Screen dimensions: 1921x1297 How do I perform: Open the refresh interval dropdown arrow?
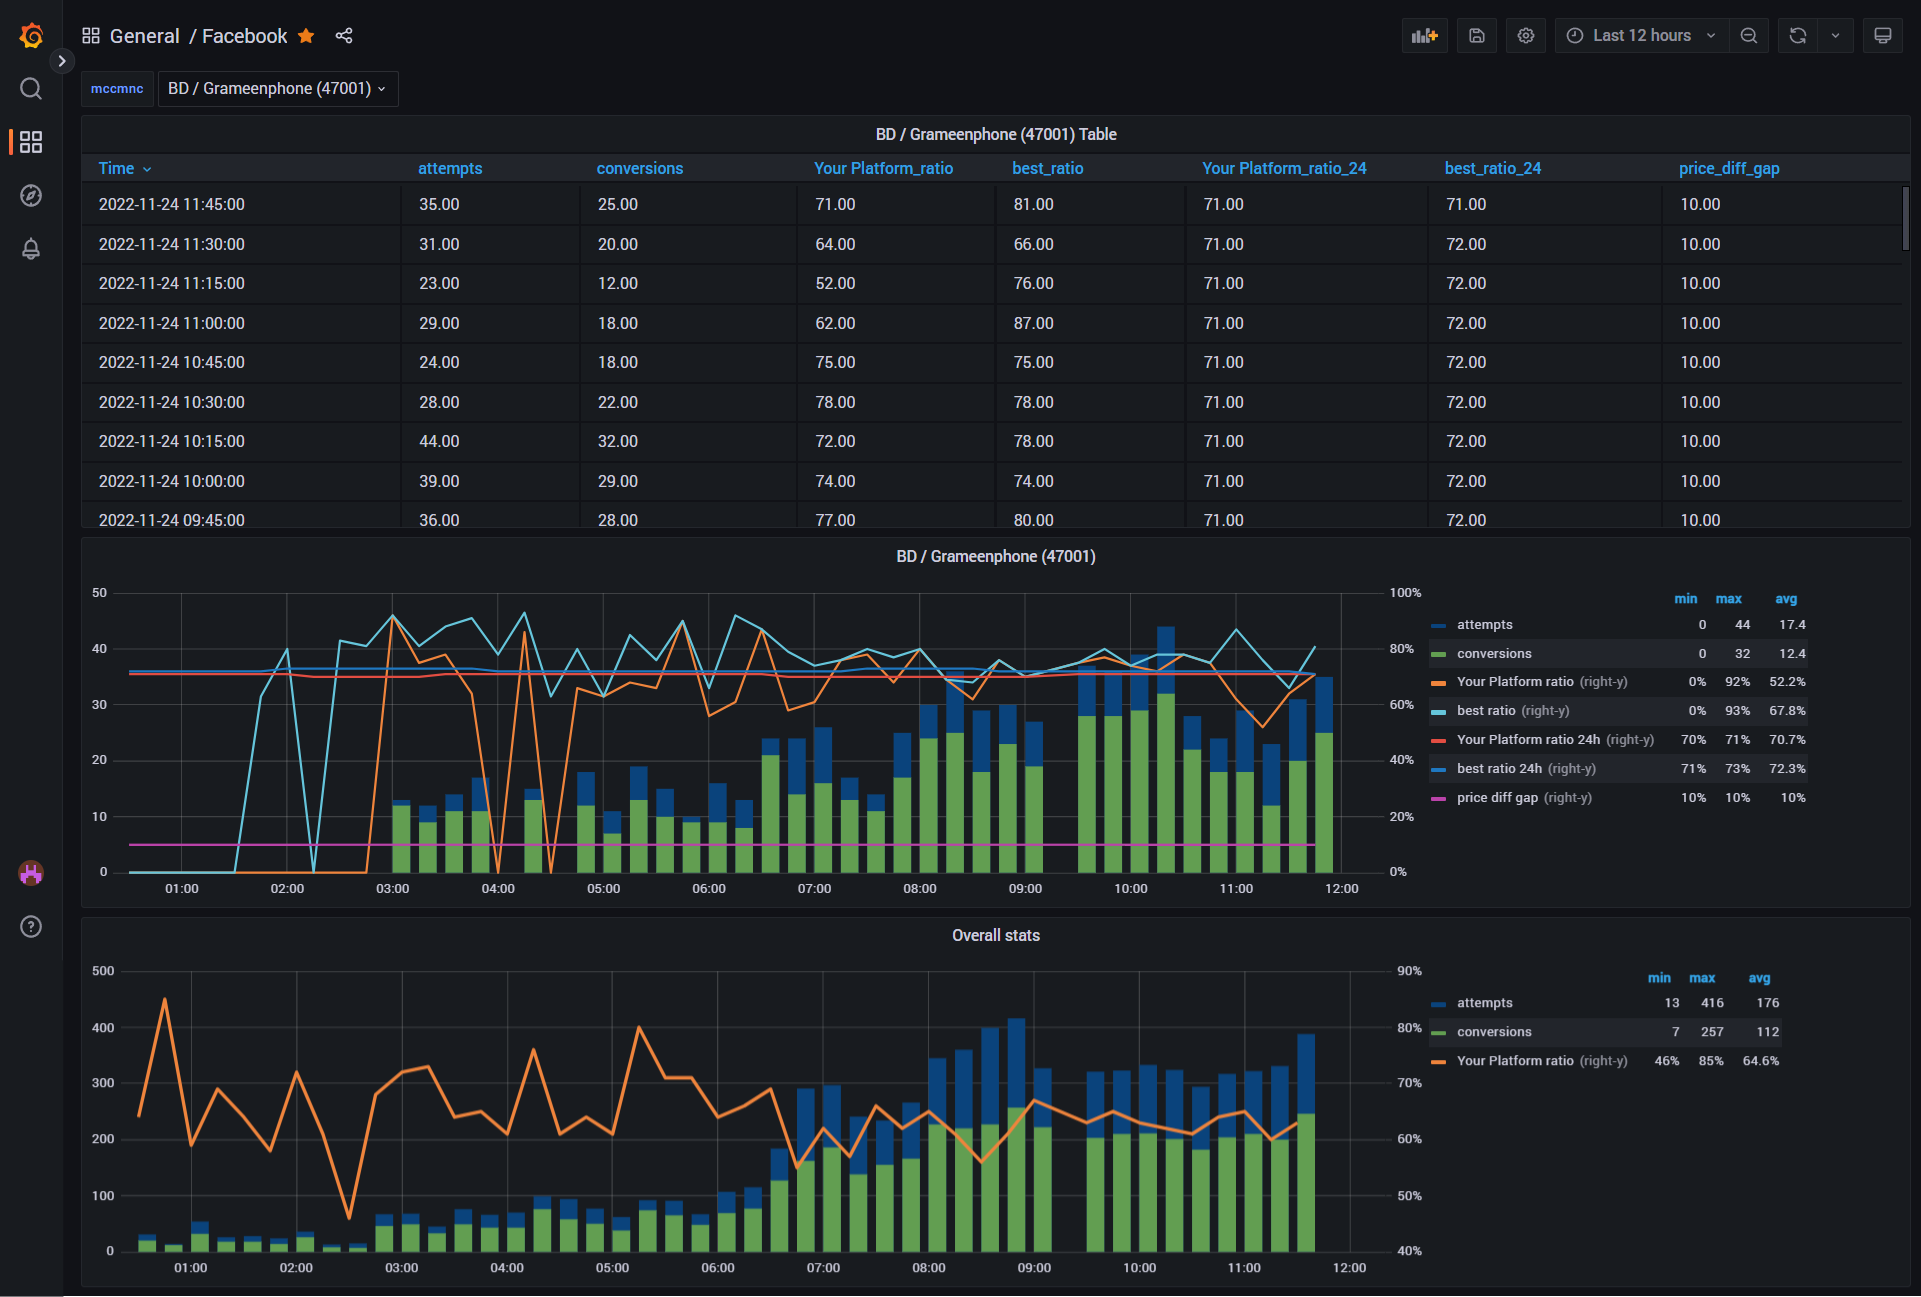click(x=1835, y=36)
